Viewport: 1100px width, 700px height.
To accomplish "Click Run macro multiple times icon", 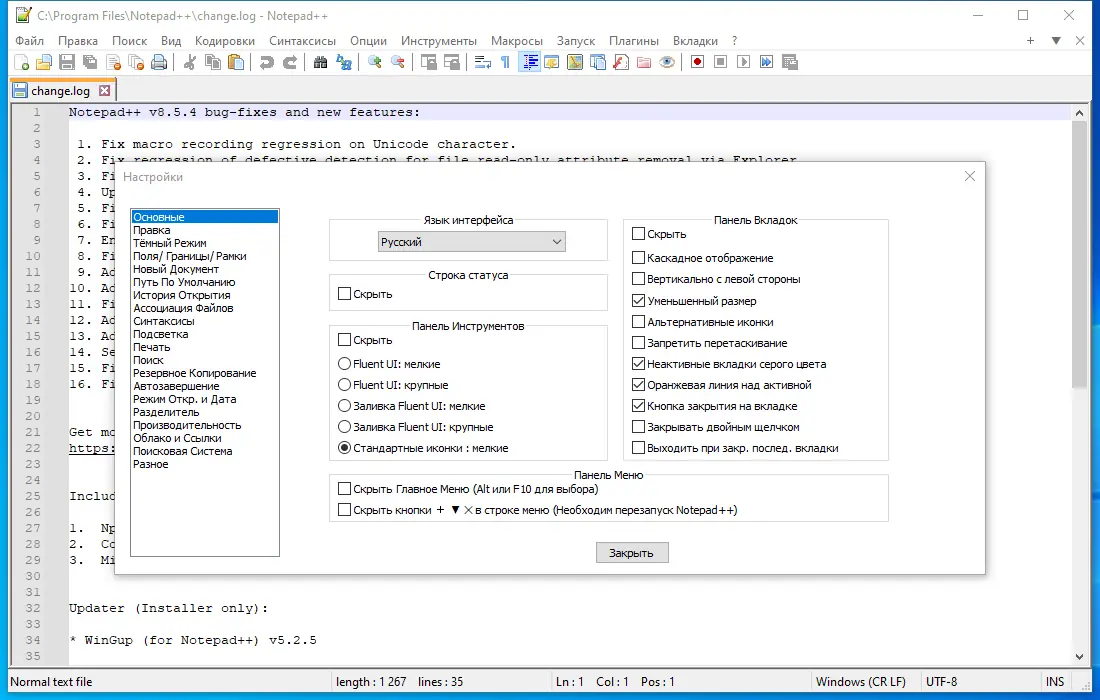I will click(x=767, y=62).
